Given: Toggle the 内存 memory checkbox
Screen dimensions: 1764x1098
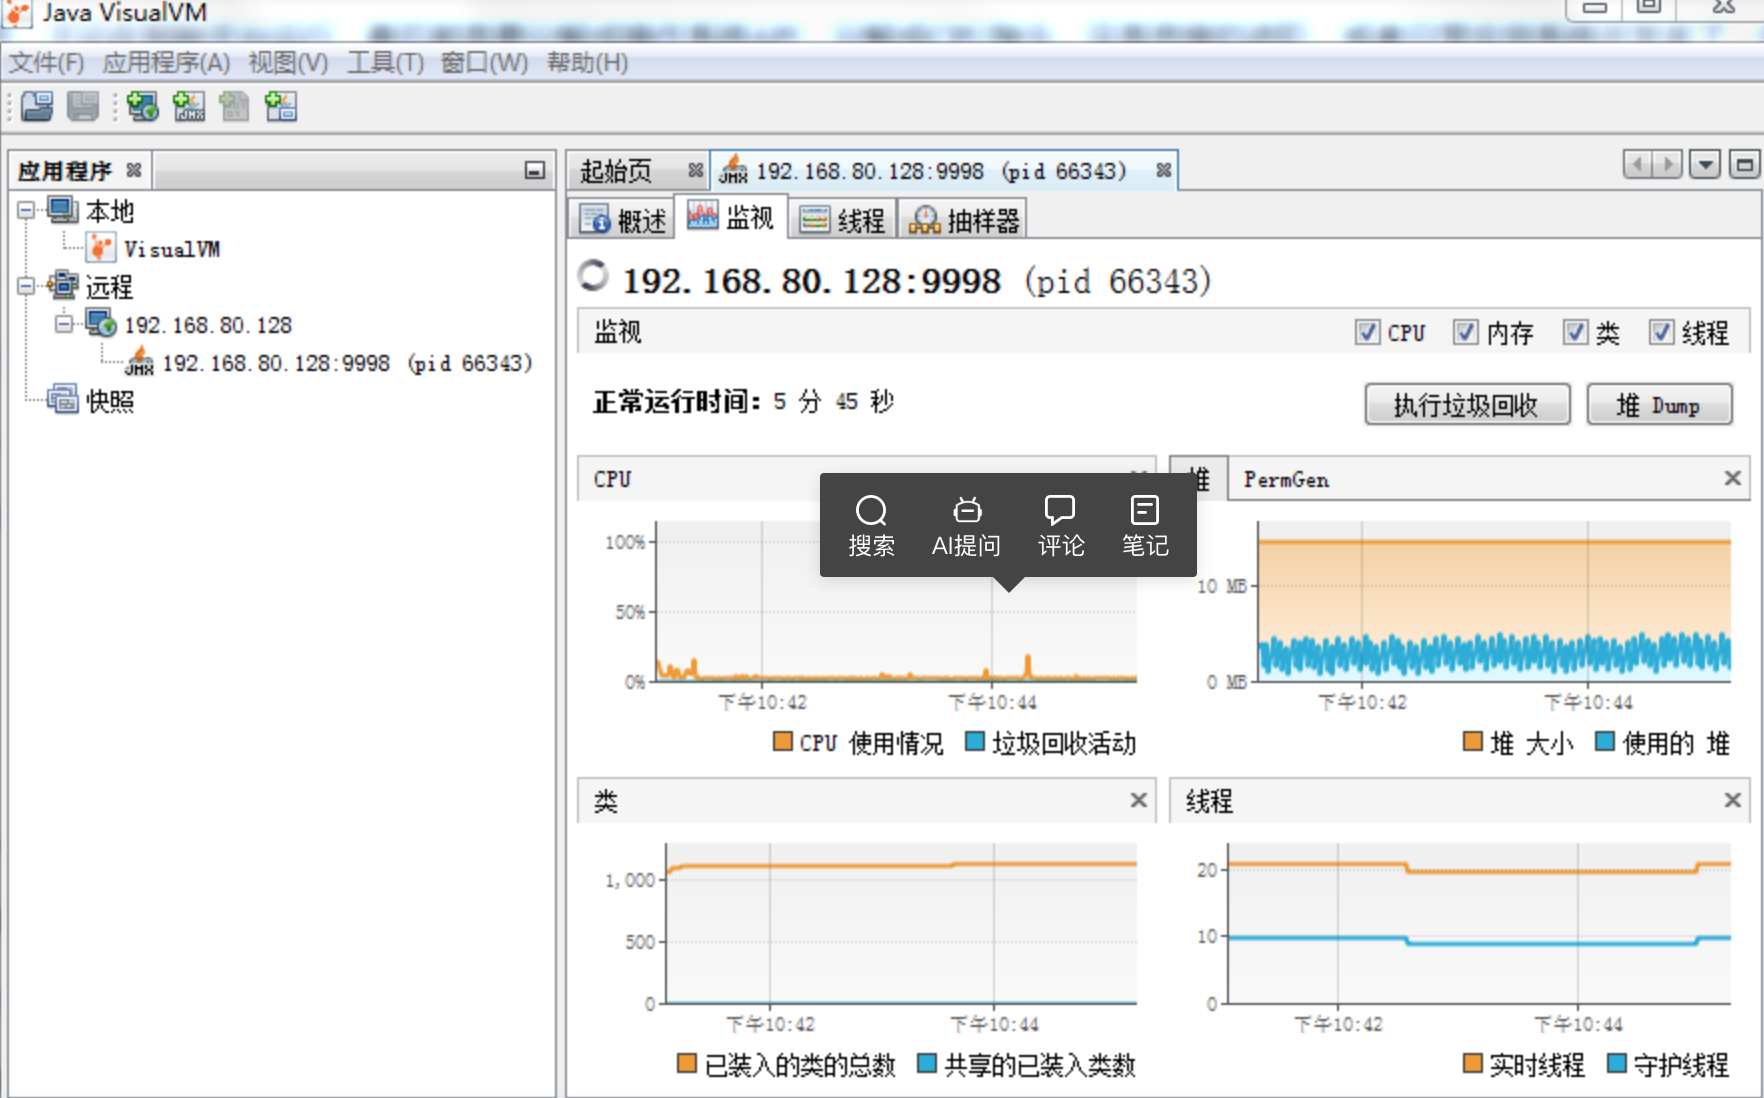Looking at the screenshot, I should (1465, 332).
